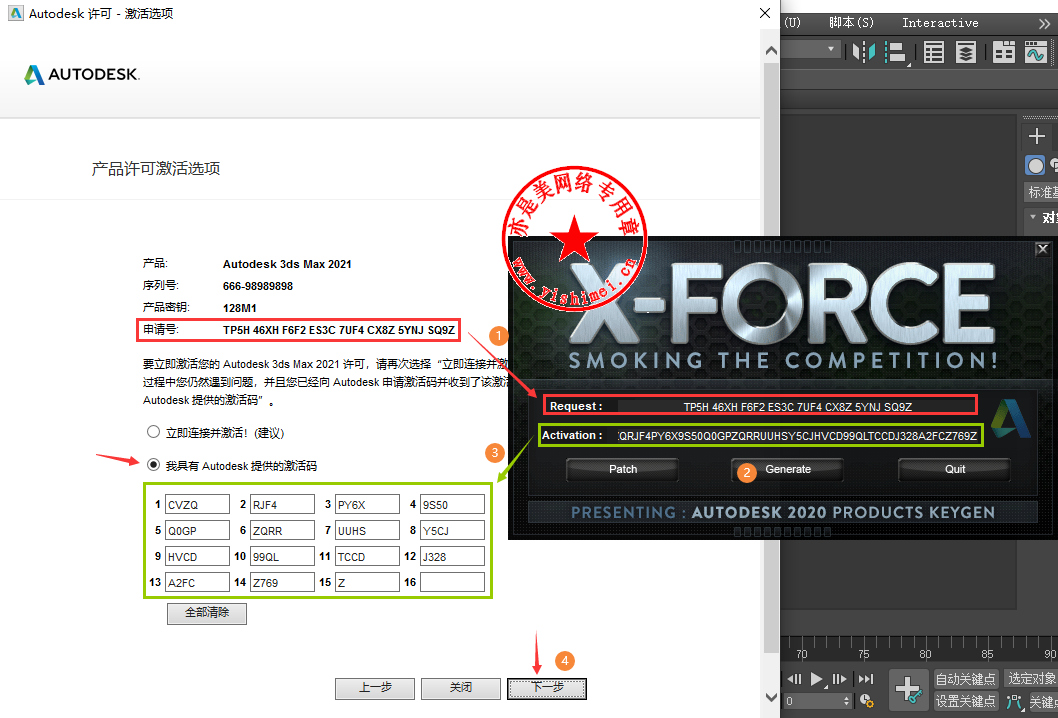Switch to the Create (+) command panel tab

coord(1036,136)
